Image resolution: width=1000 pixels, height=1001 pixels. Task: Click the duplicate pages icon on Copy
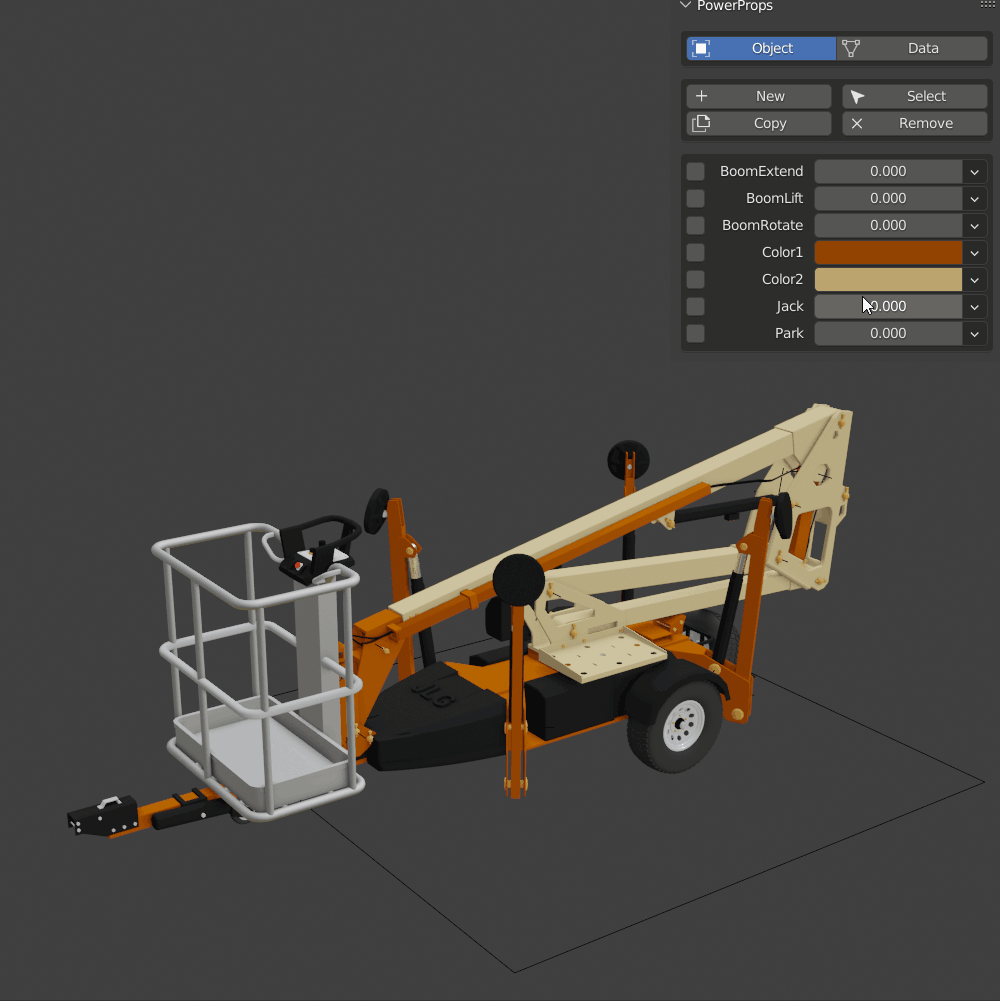[701, 123]
